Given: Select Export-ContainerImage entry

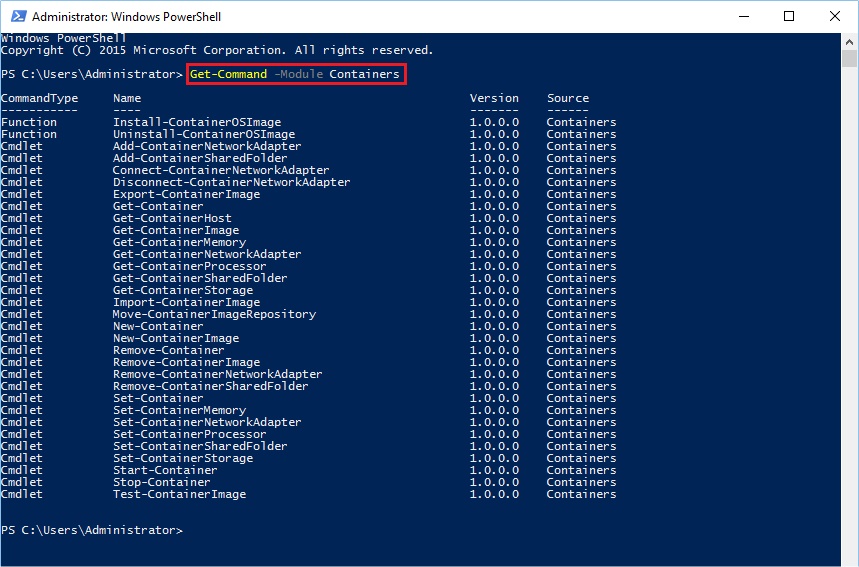Looking at the screenshot, I should coord(186,194).
